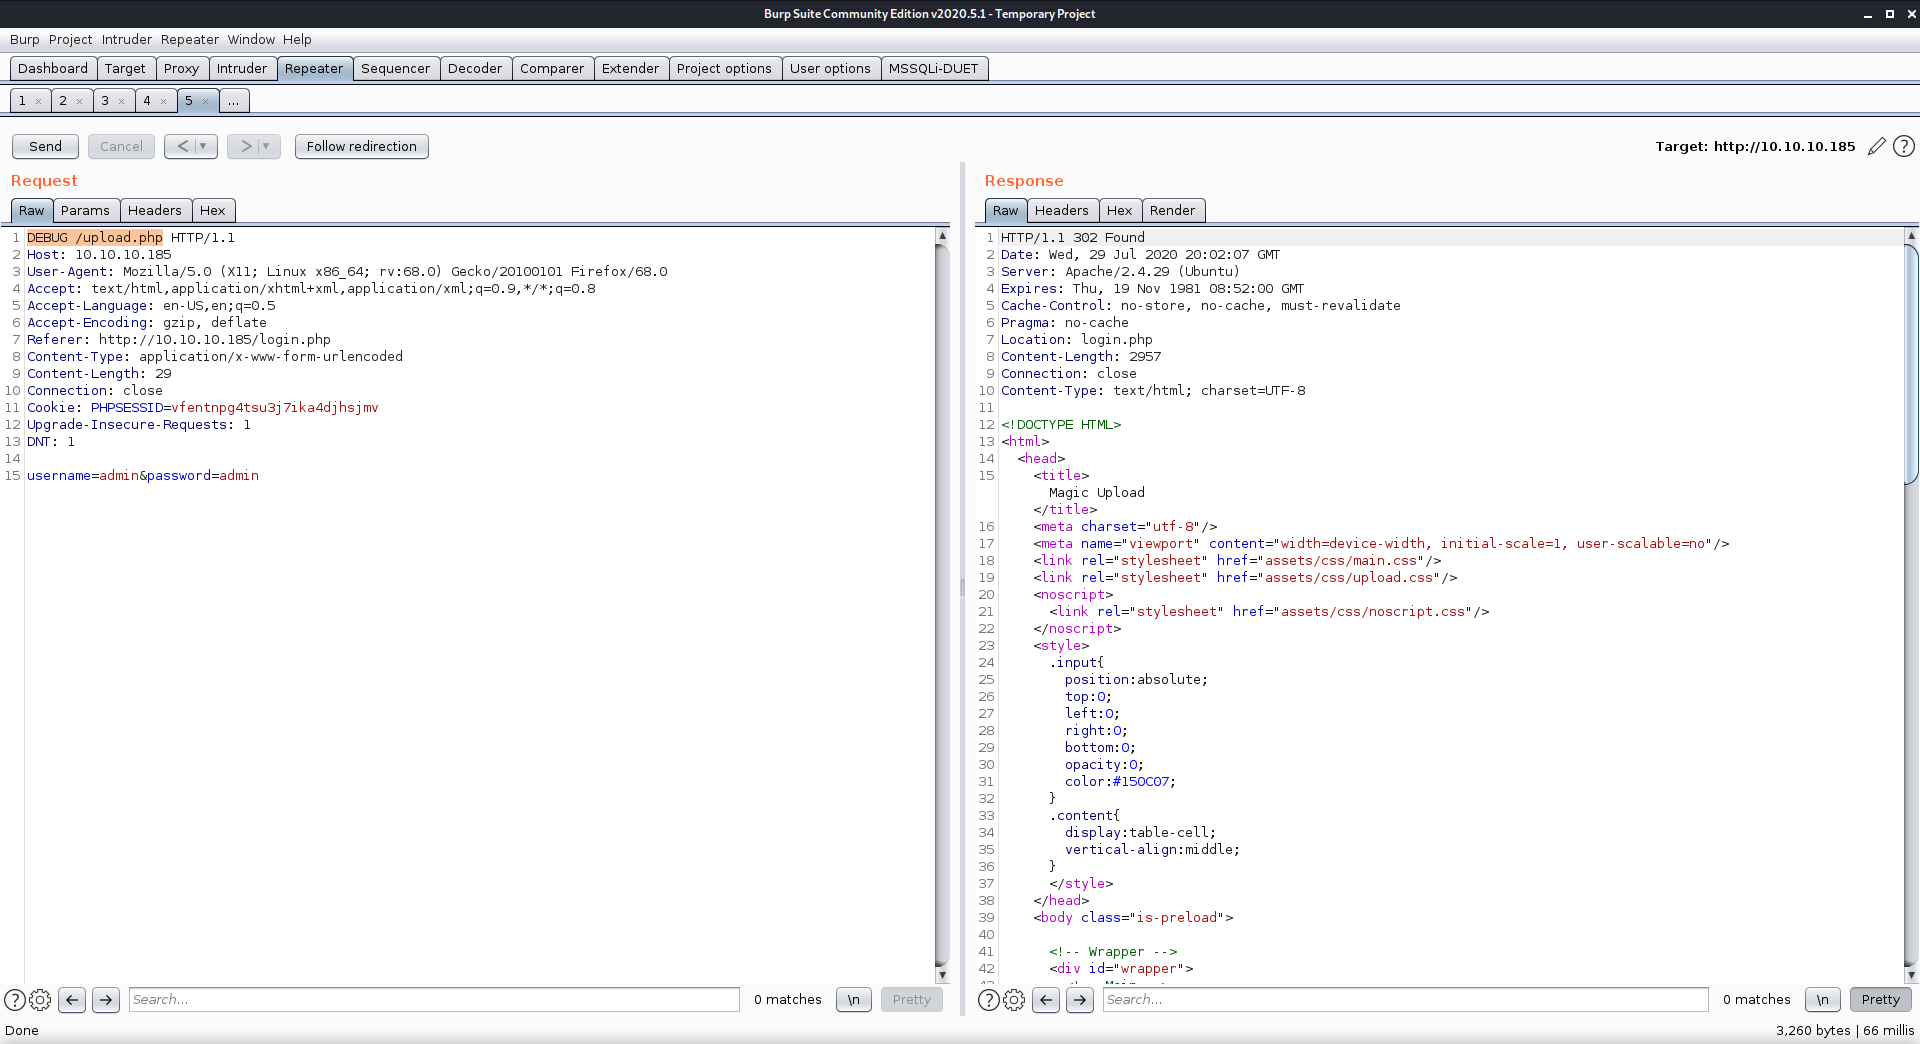This screenshot has height=1044, width=1920.
Task: Click the Send button to resend the request
Action: click(44, 146)
